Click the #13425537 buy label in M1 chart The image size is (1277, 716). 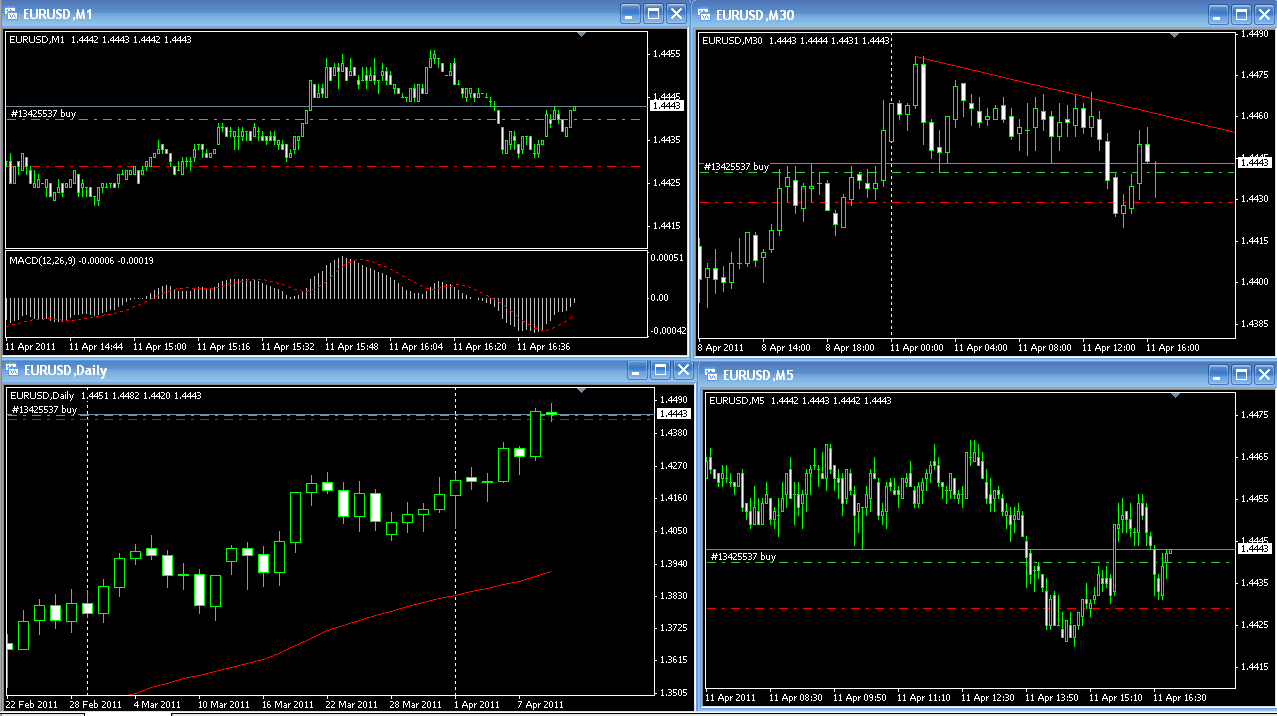pyautogui.click(x=43, y=114)
